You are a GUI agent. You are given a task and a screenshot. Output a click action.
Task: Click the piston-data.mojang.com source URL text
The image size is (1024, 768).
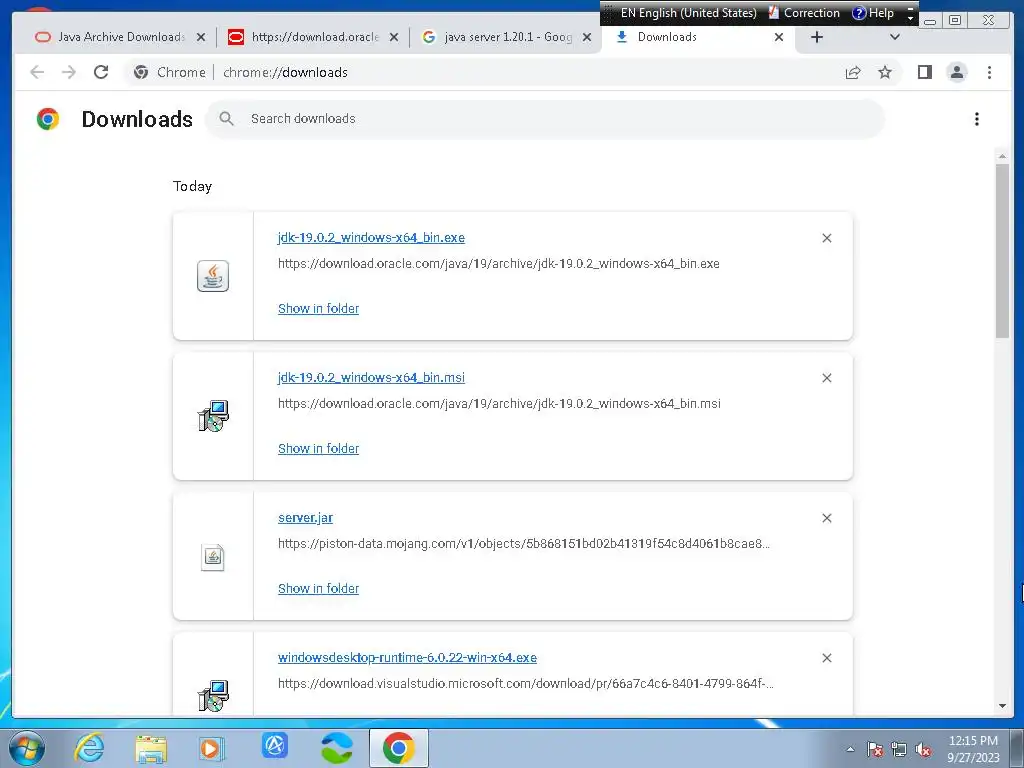(524, 543)
